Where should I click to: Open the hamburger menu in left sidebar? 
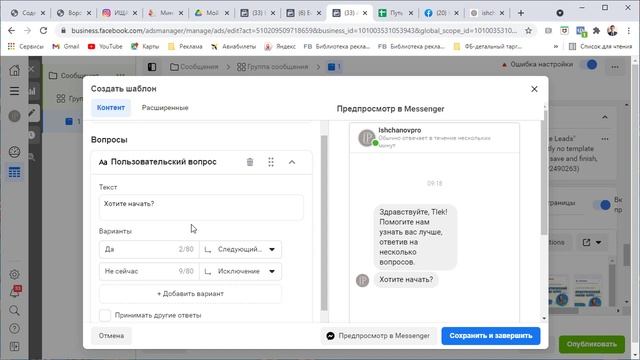point(14,91)
